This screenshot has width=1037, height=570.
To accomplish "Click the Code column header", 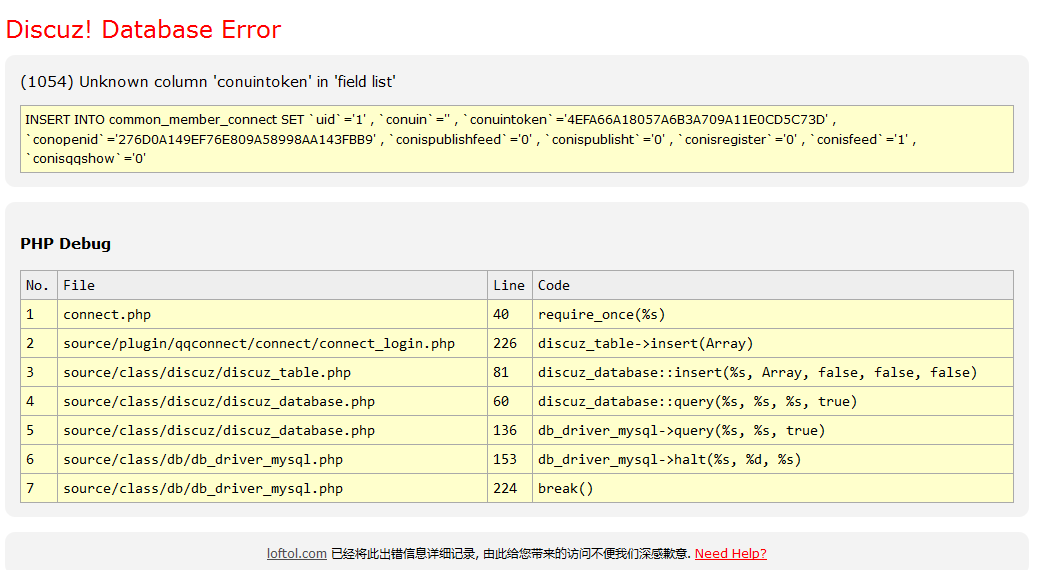I will point(772,285).
